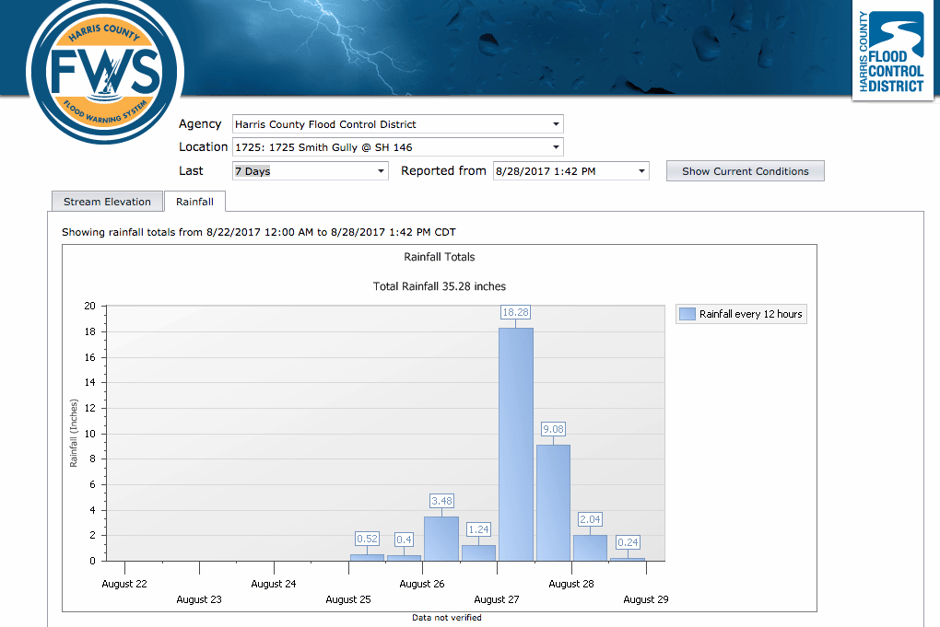This screenshot has width=940, height=627.
Task: Select the Rainfall tab
Action: coord(195,201)
